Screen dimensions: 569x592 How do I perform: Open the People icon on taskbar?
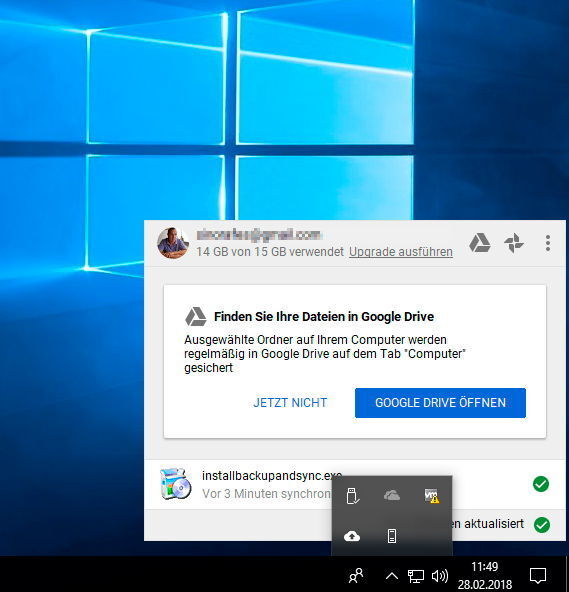356,575
